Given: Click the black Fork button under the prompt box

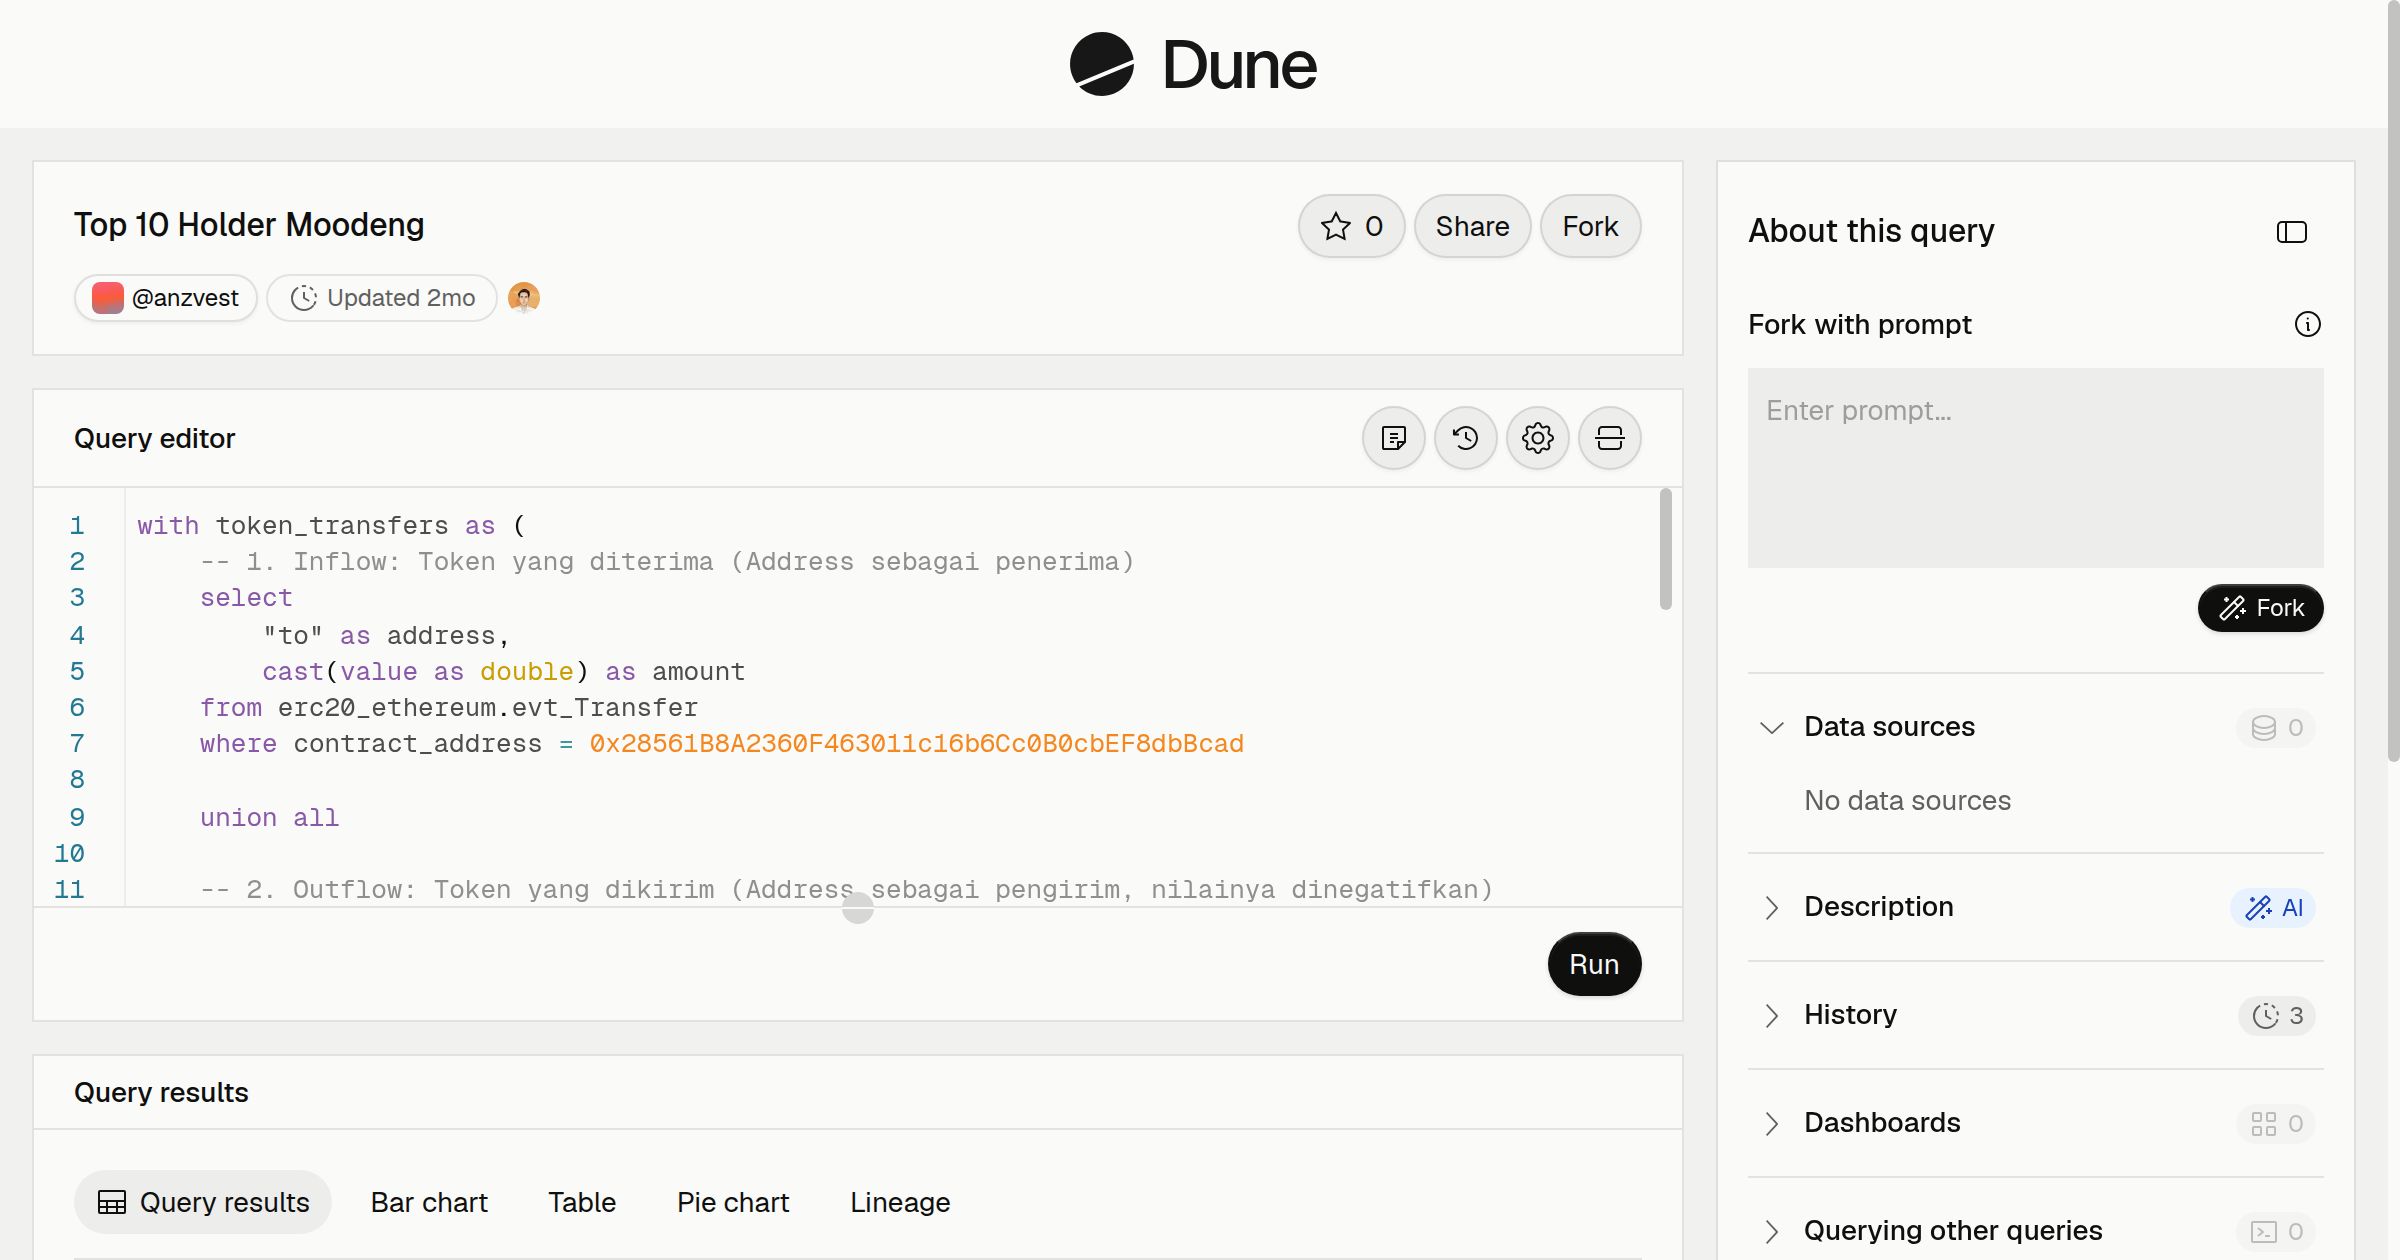Looking at the screenshot, I should (2260, 608).
